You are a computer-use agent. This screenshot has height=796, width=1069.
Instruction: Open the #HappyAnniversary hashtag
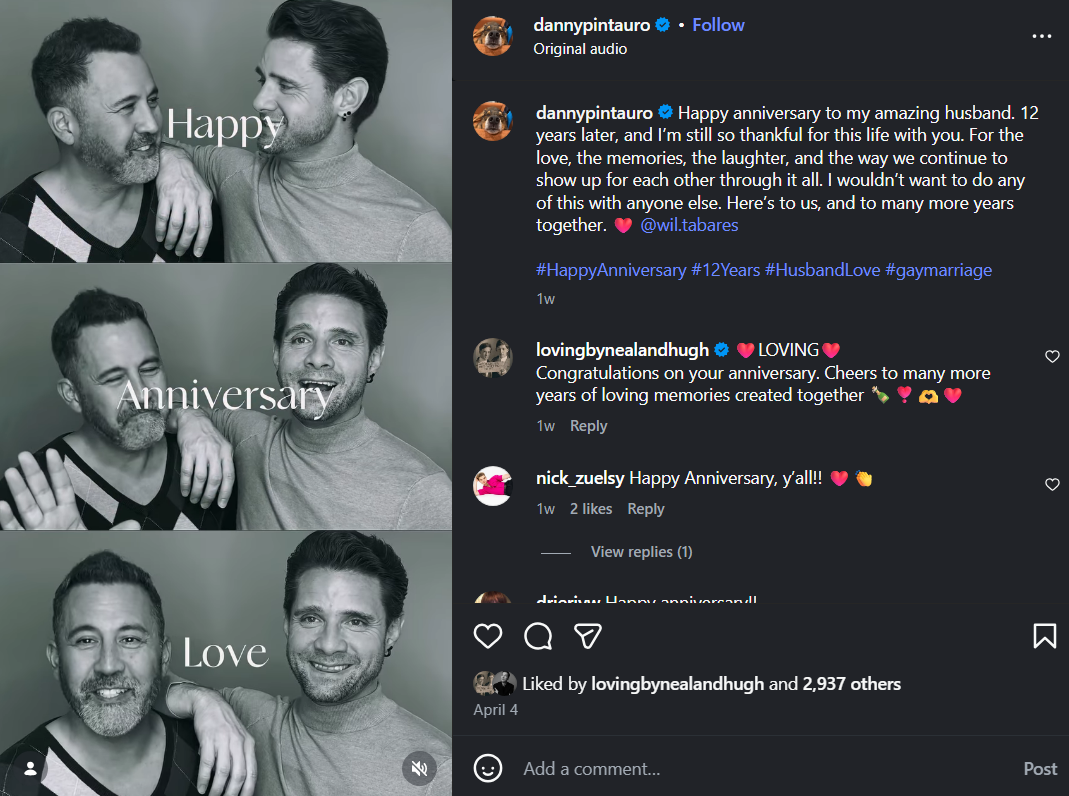coord(610,270)
